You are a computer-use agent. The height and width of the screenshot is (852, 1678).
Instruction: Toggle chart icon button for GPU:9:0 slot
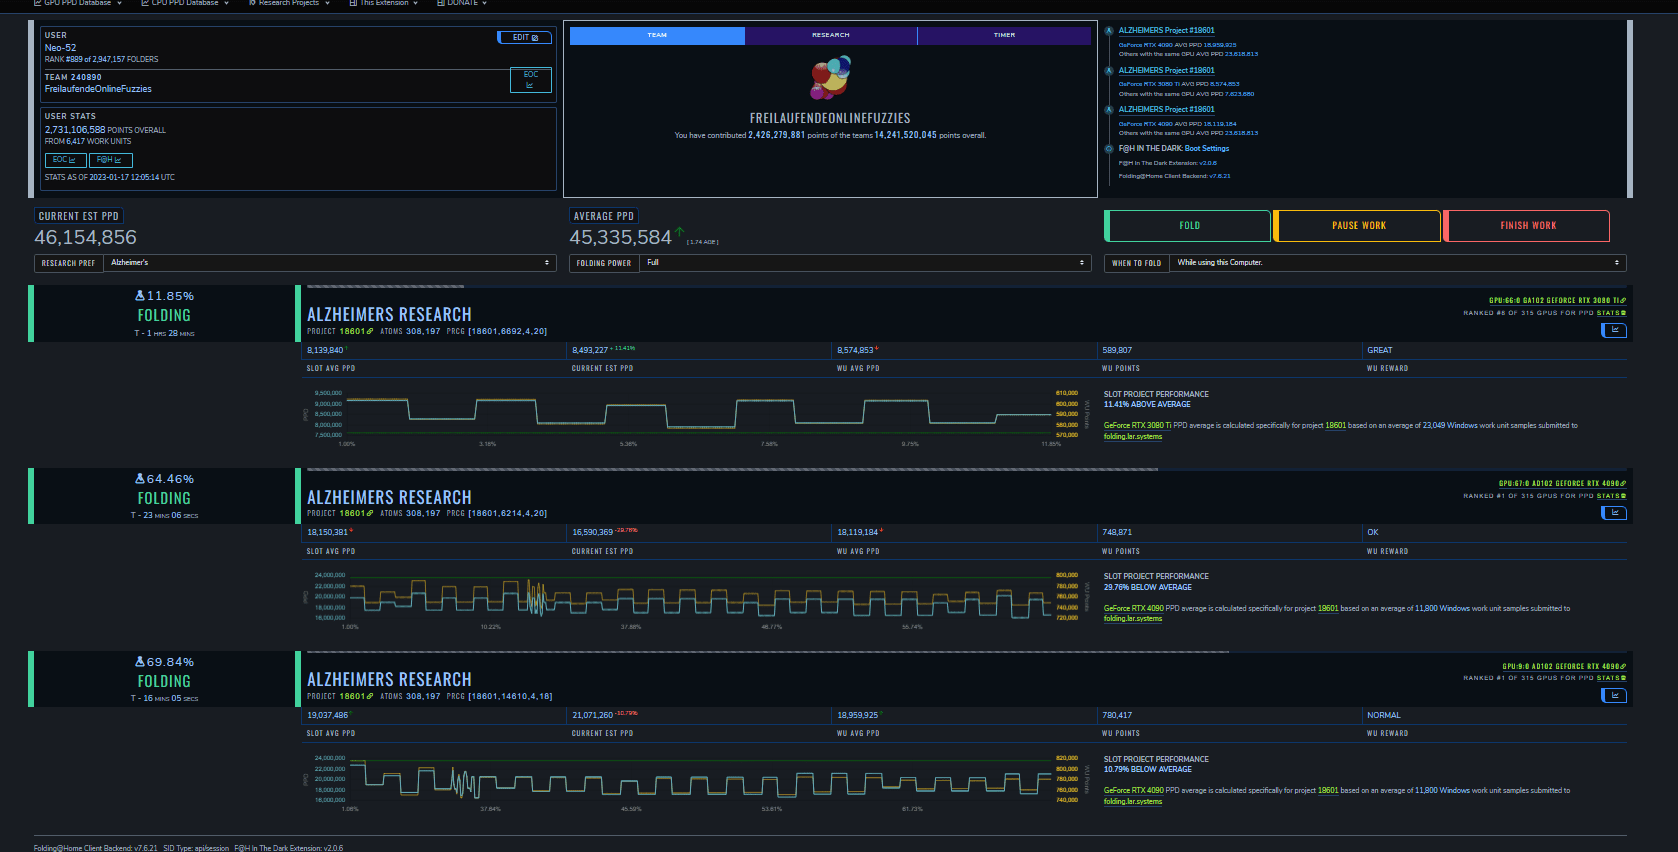1614,695
